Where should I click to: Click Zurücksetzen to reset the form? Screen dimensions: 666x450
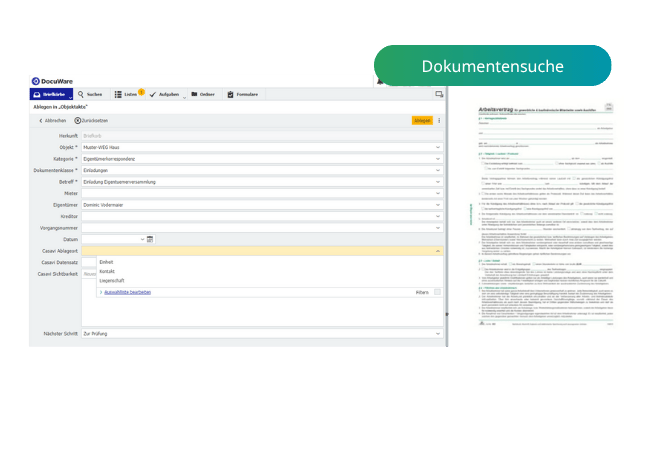point(91,121)
